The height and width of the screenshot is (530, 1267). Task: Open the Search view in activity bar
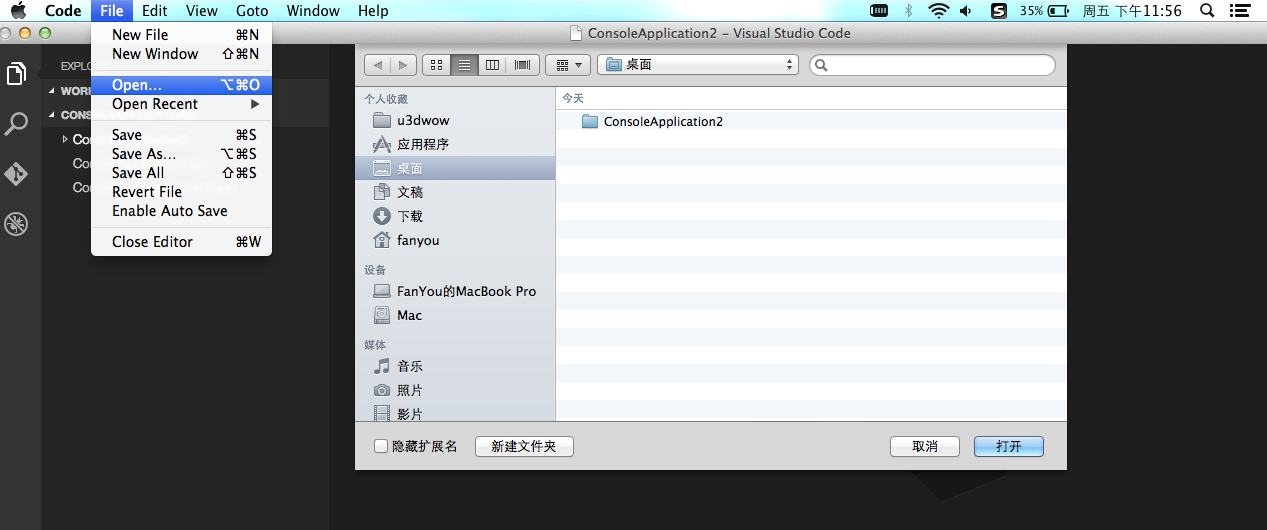[16, 124]
